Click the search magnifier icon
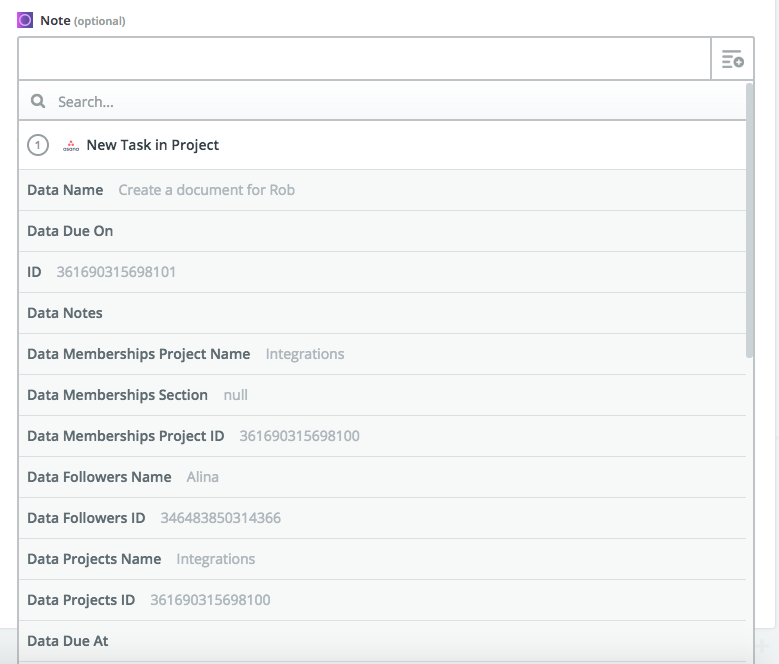779x664 pixels. 38,101
